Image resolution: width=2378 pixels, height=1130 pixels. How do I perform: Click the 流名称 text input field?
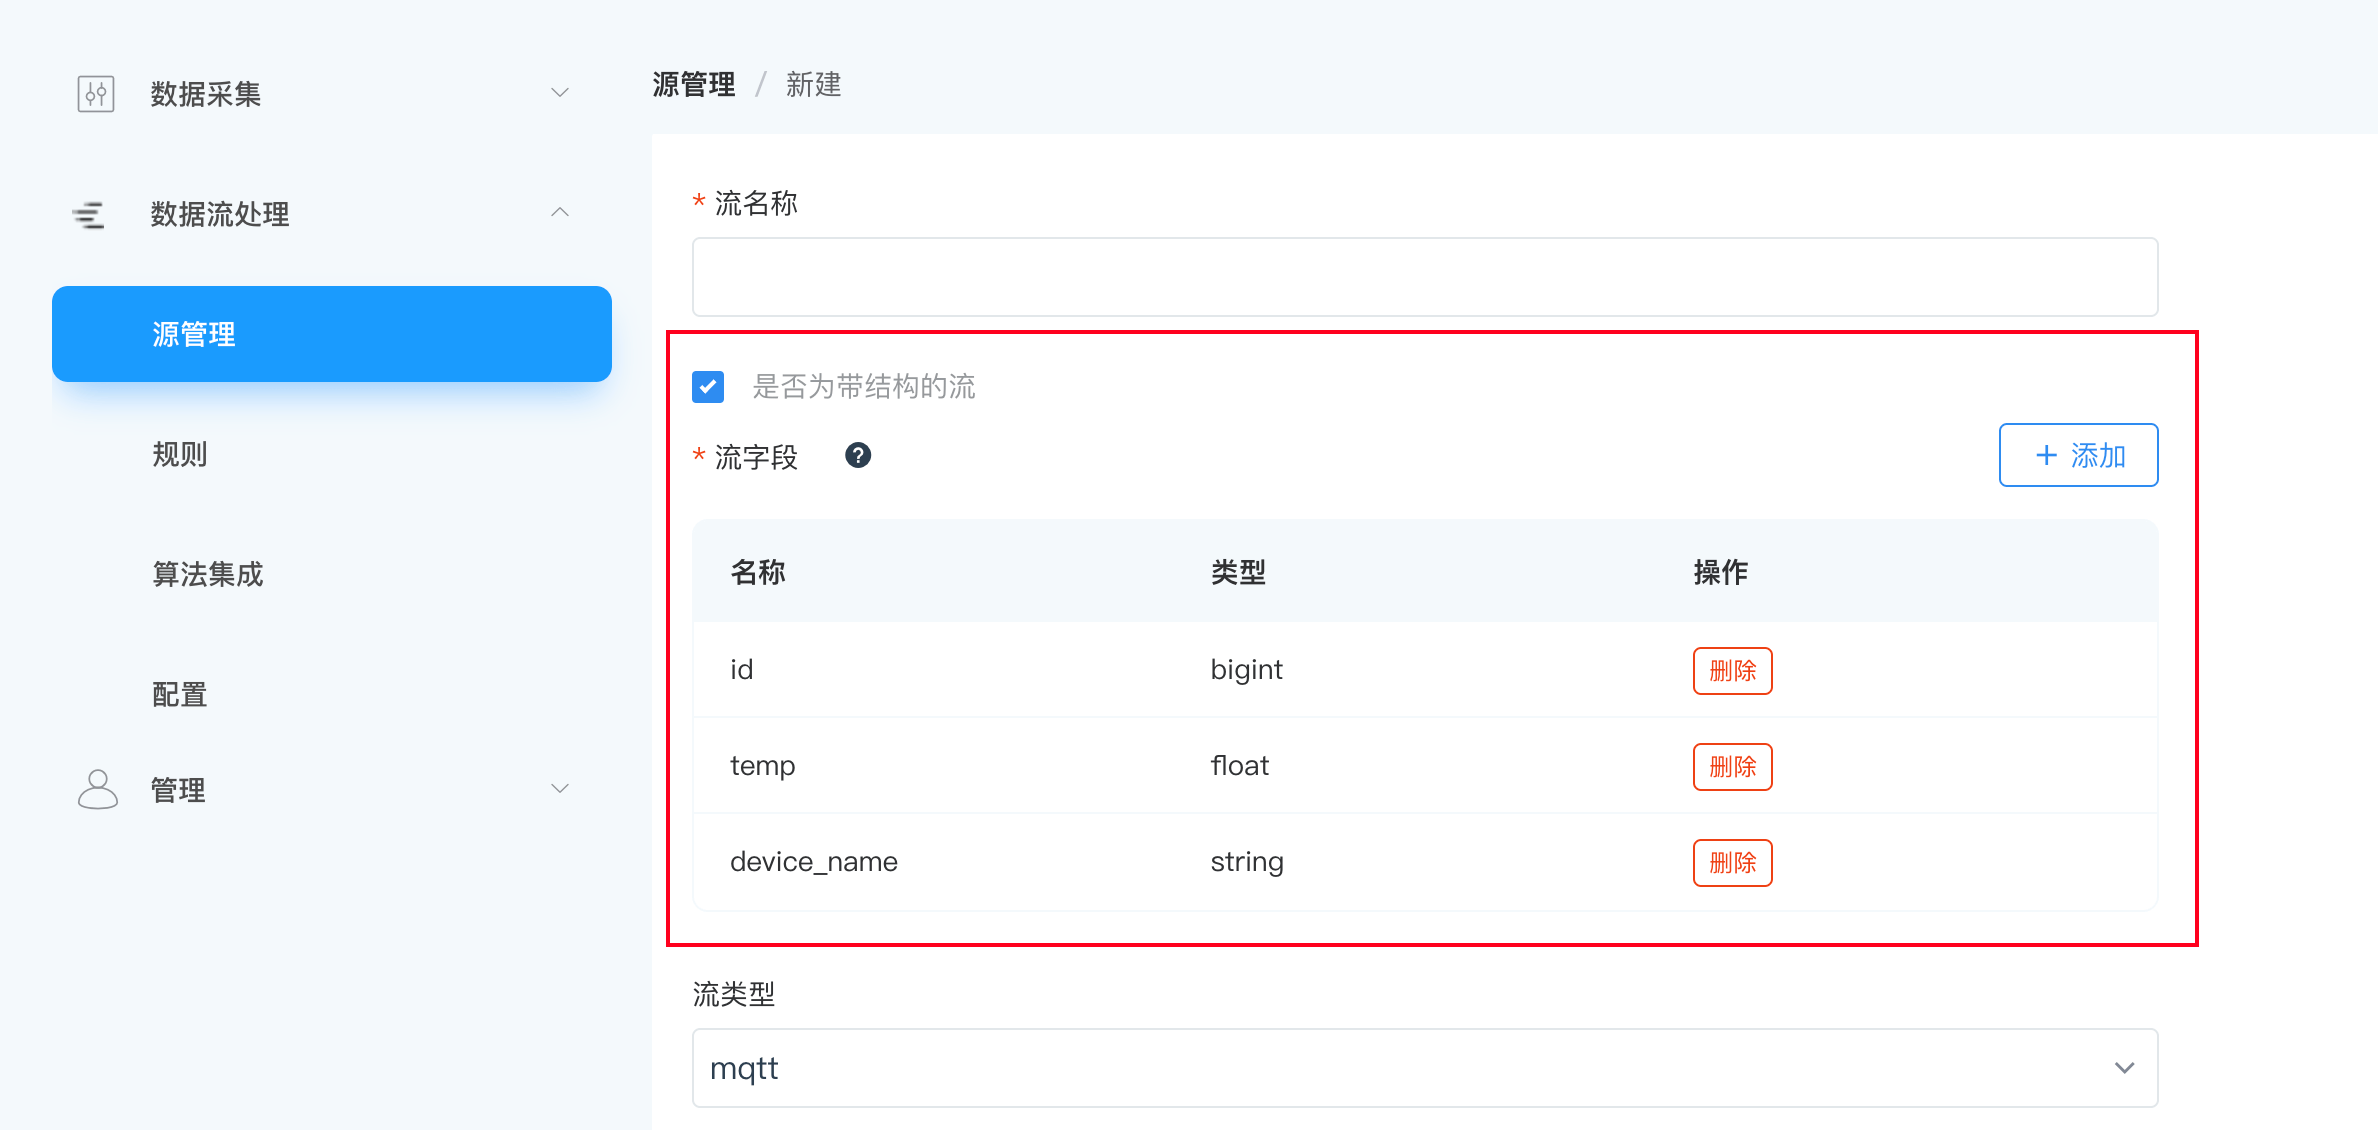1424,277
